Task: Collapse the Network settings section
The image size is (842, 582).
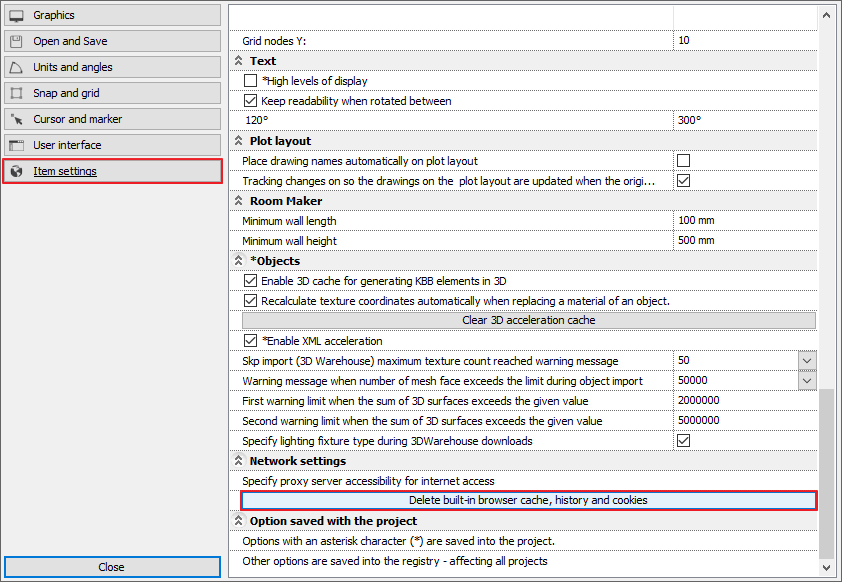Action: 238,461
